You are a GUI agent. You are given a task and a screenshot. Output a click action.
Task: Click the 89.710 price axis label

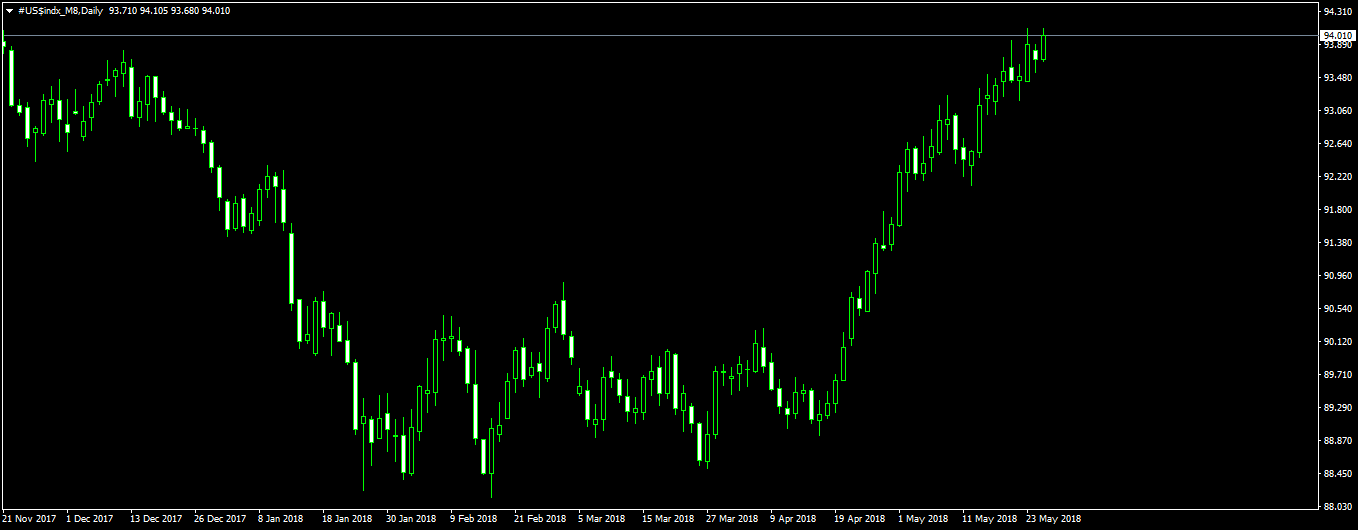(x=1336, y=375)
